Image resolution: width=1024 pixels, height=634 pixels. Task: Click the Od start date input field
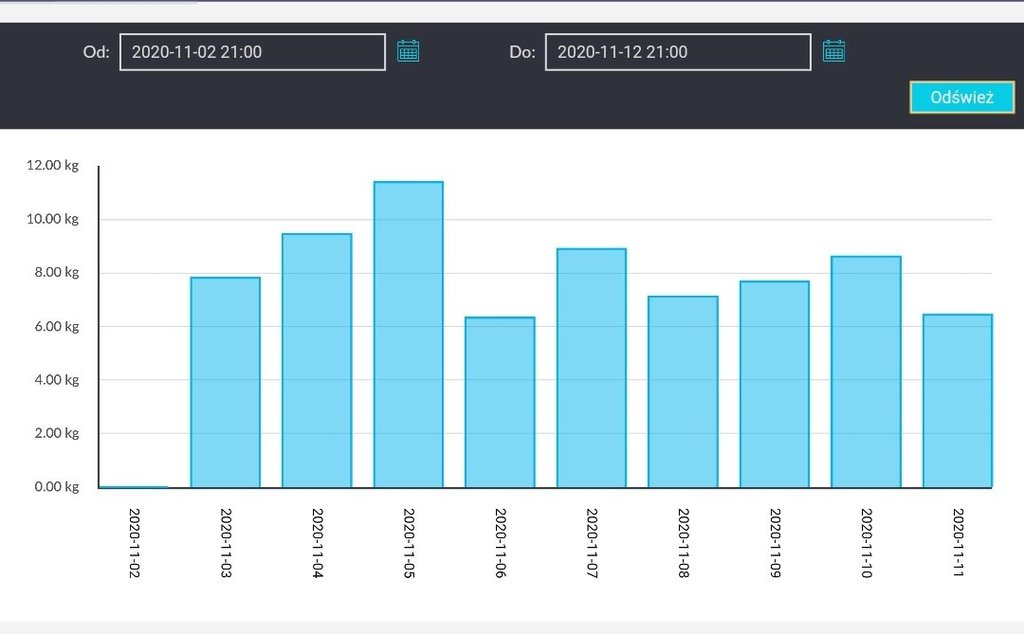pyautogui.click(x=252, y=52)
